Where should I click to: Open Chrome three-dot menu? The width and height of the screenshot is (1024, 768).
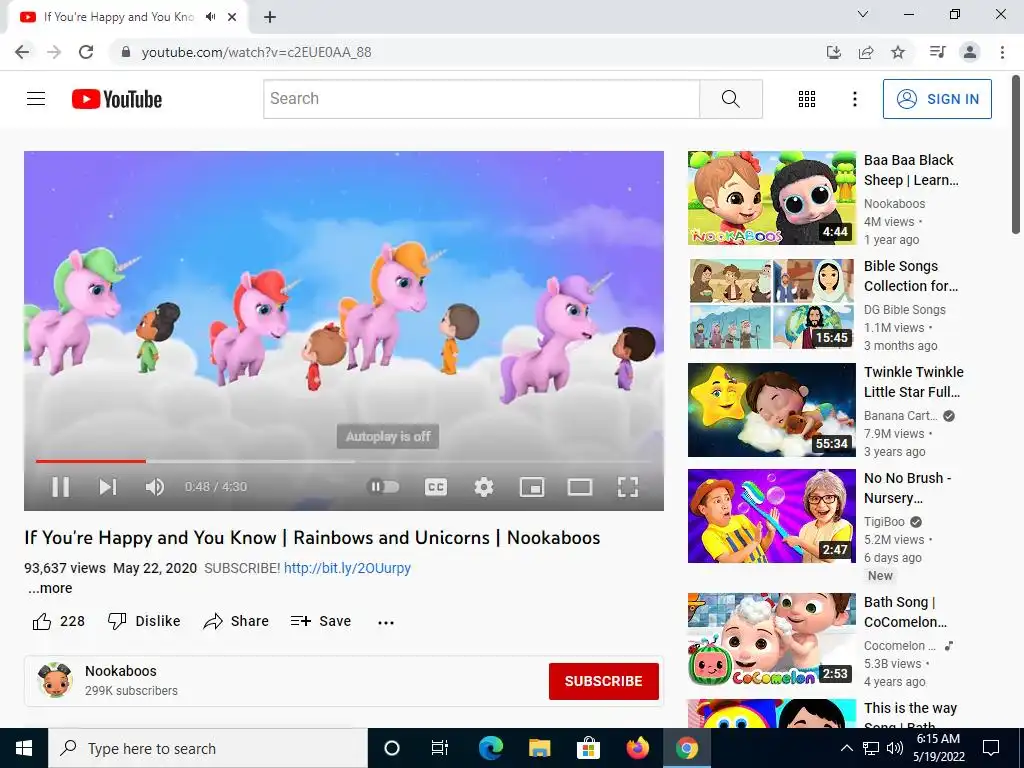(x=1002, y=52)
